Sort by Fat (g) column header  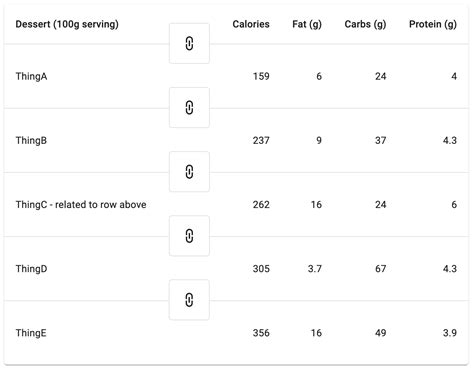307,24
